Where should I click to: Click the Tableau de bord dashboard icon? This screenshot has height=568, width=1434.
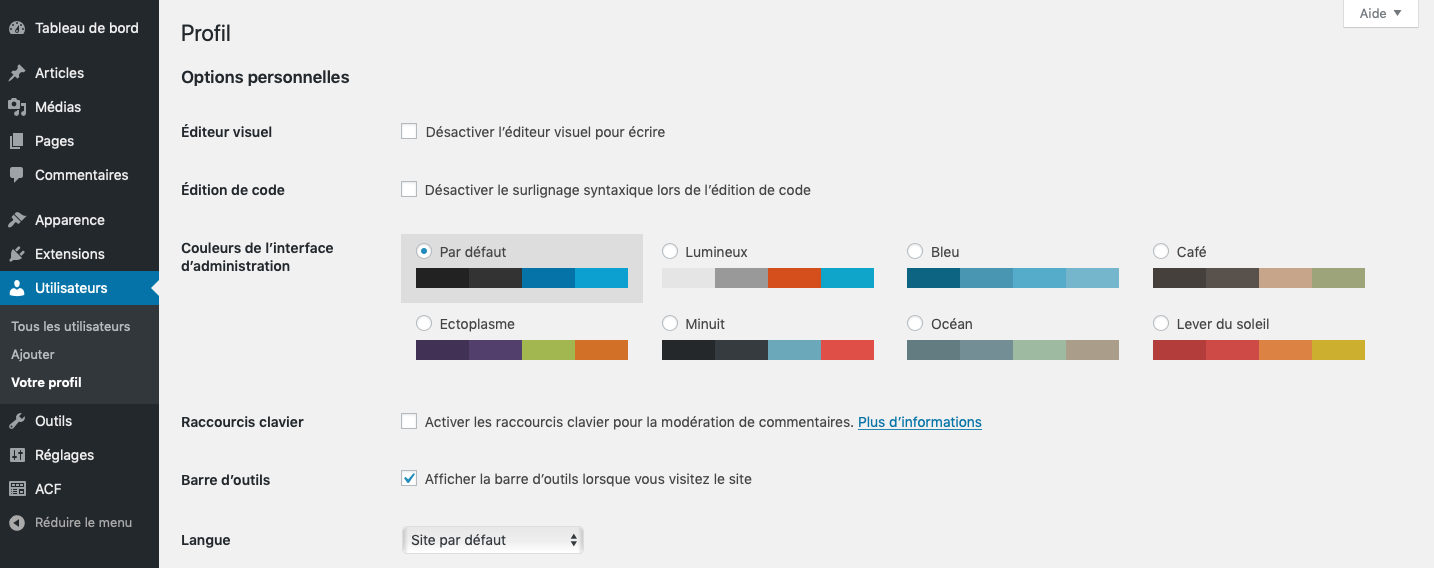click(x=17, y=28)
